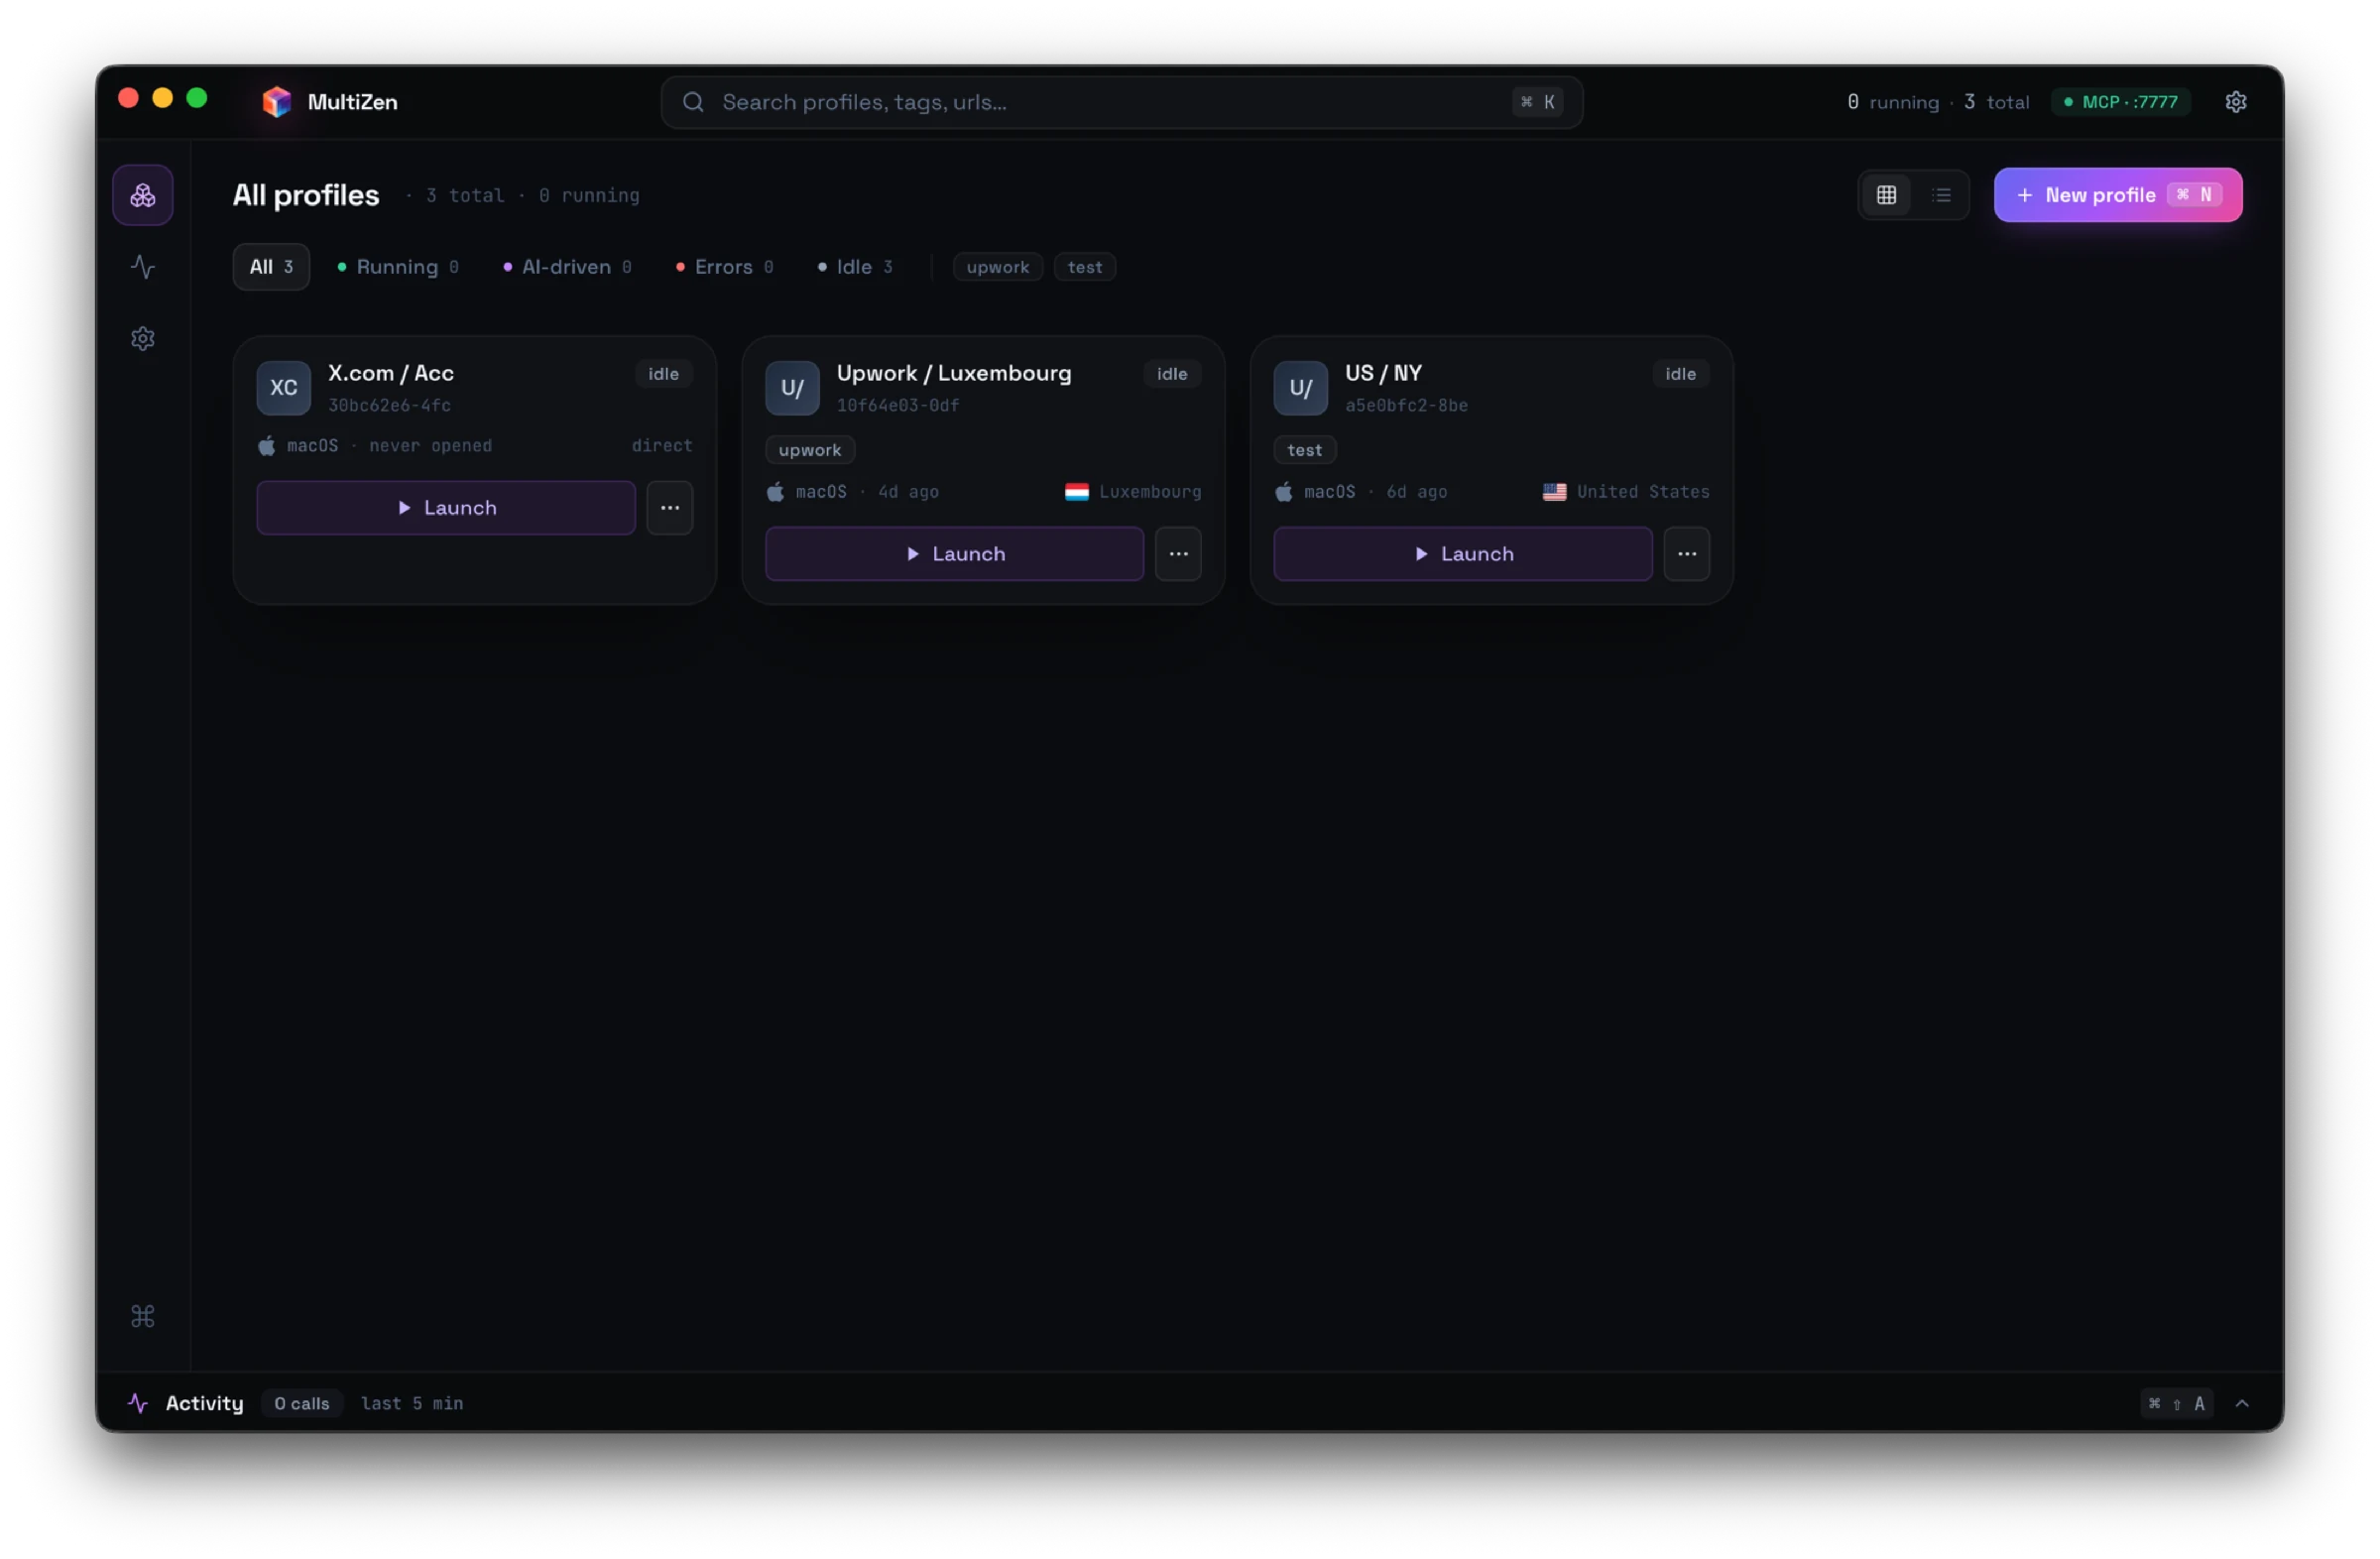Open the Activity pulse sidebar icon
The image size is (2380, 1559).
point(143,267)
